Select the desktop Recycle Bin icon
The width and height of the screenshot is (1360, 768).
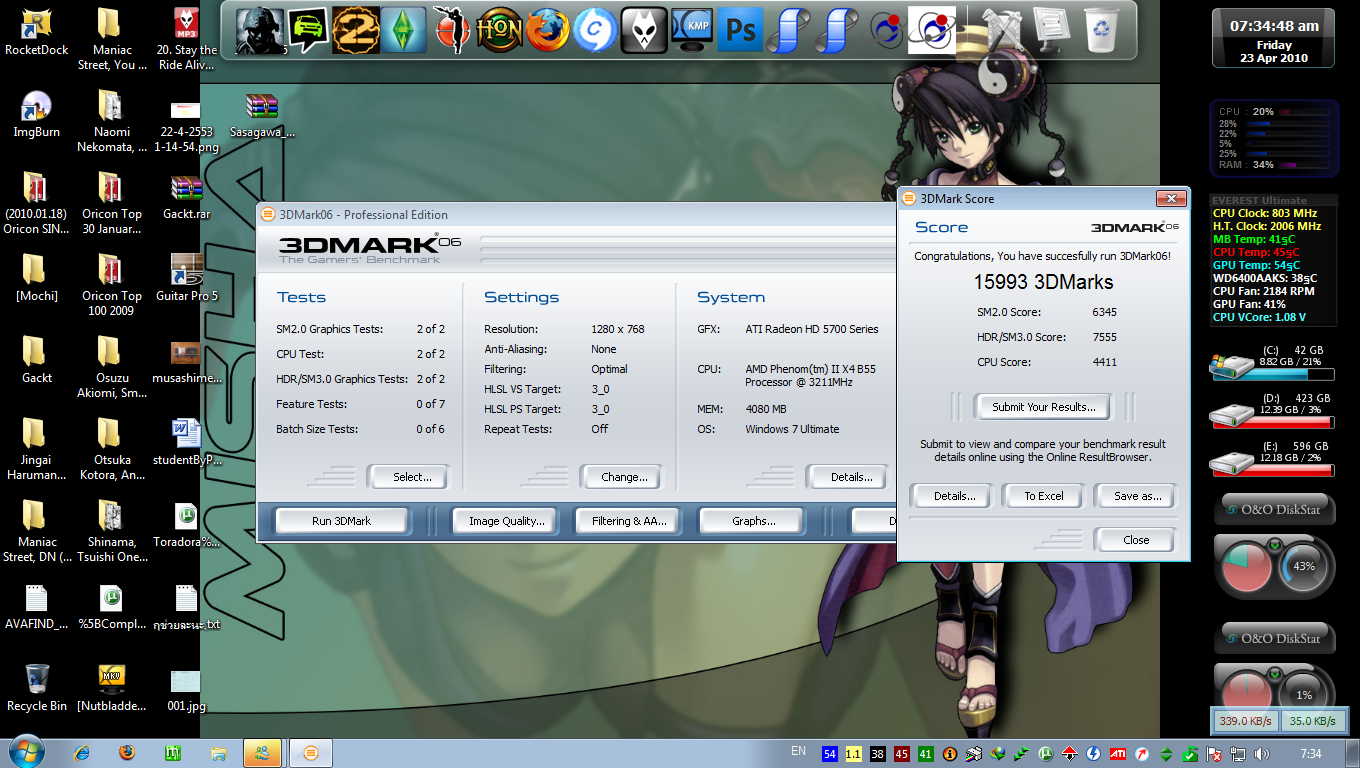[37, 688]
